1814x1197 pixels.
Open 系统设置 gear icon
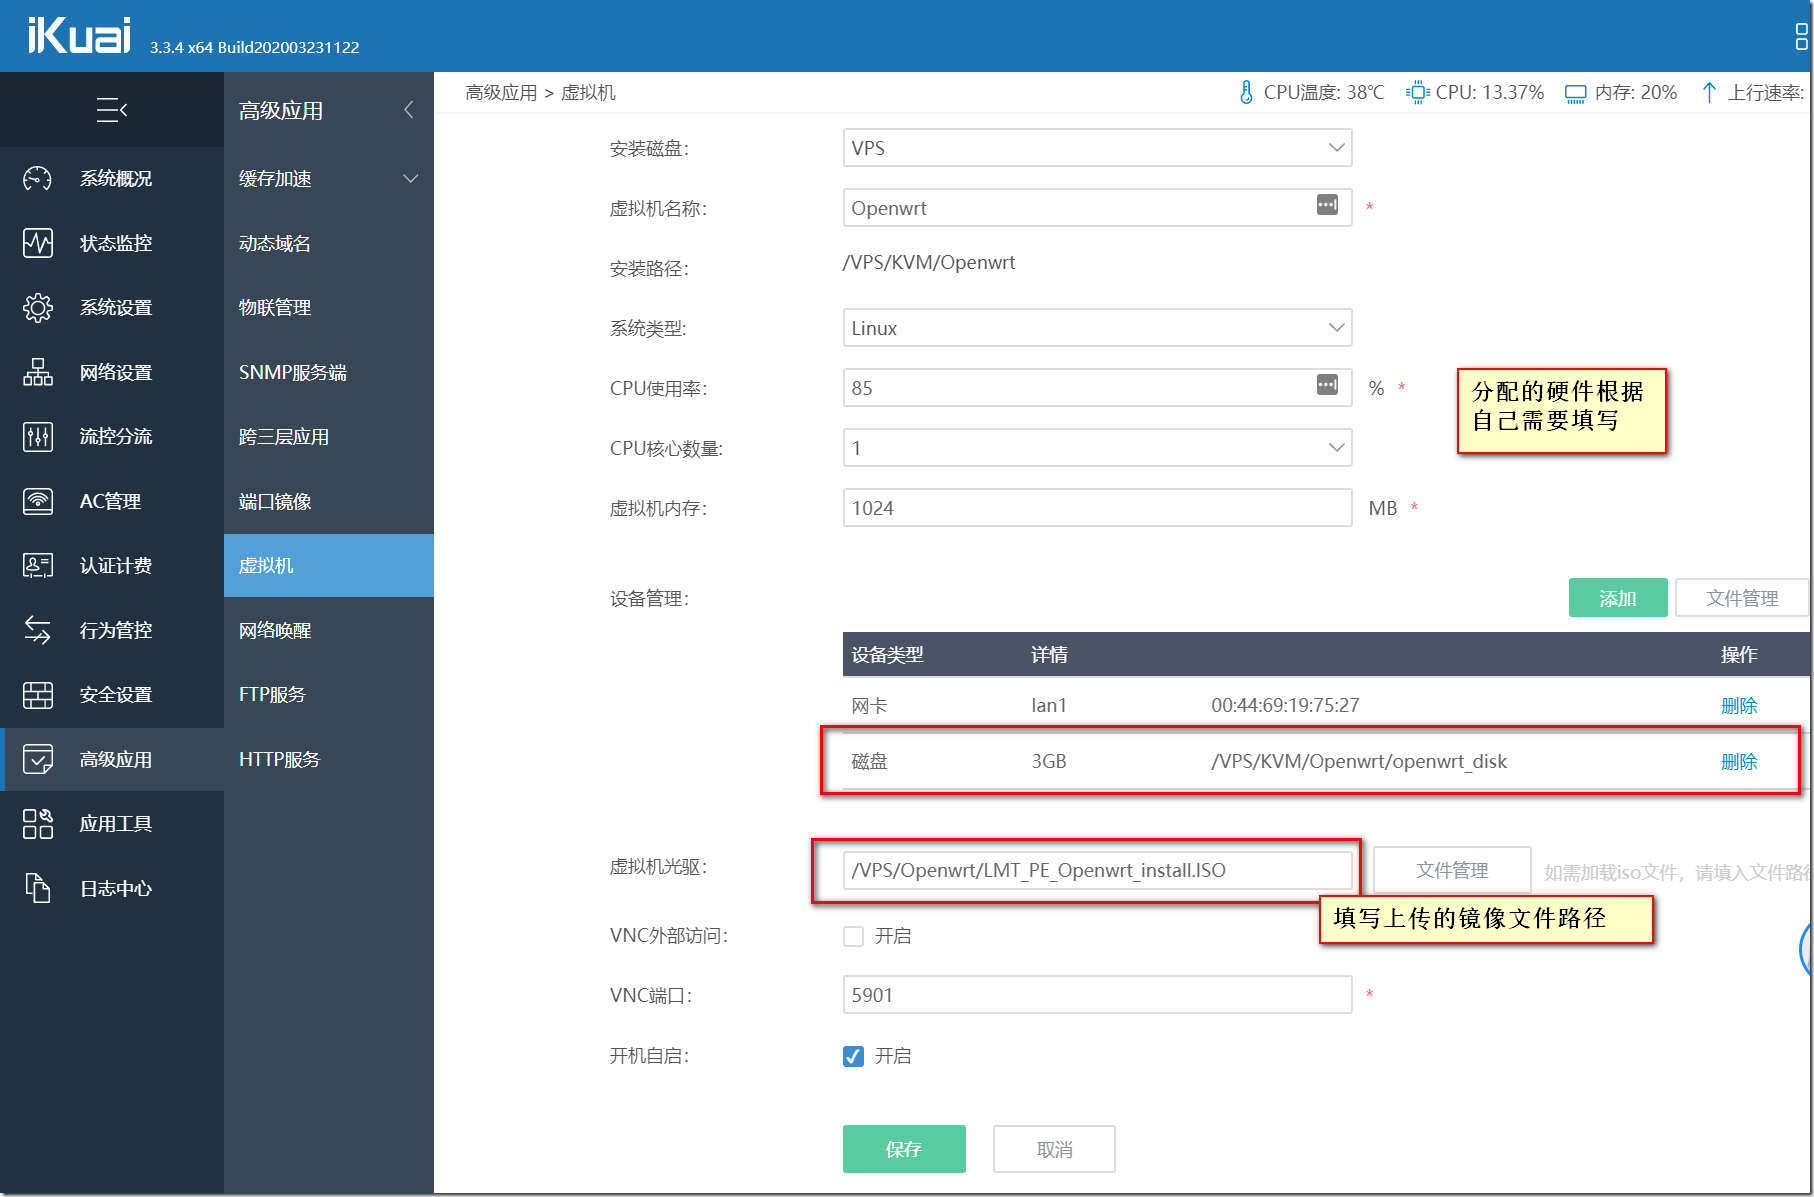[38, 308]
